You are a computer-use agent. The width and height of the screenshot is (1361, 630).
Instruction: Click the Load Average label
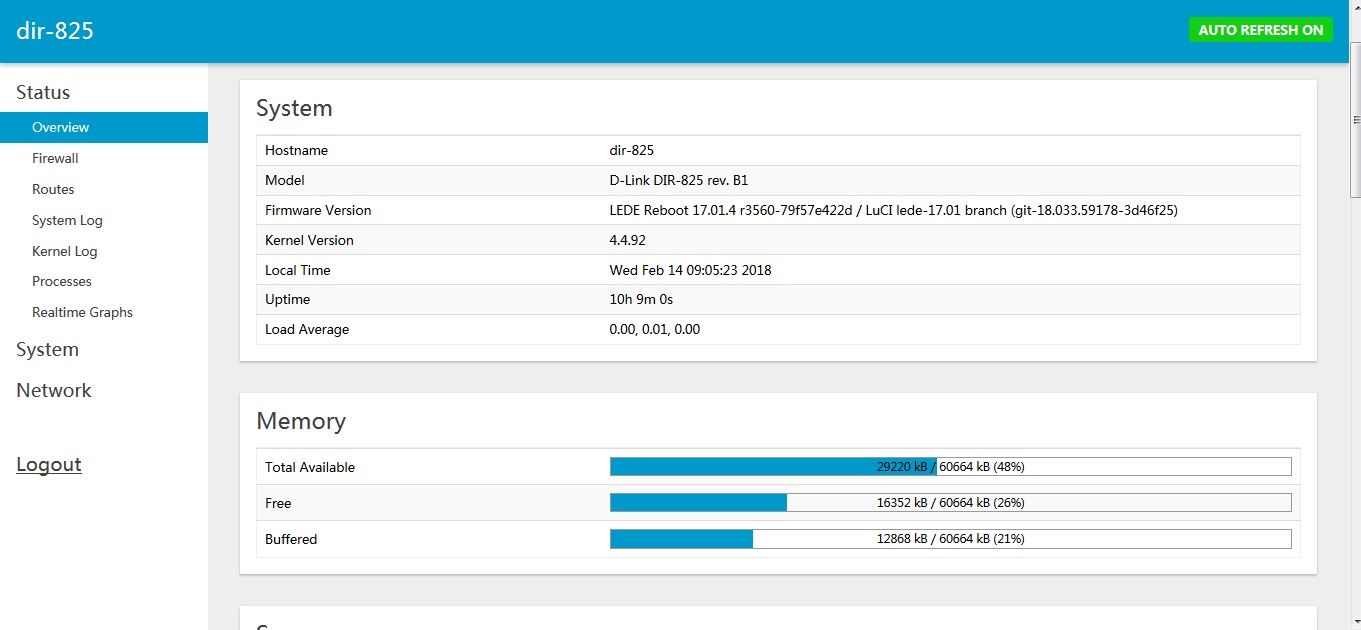307,329
